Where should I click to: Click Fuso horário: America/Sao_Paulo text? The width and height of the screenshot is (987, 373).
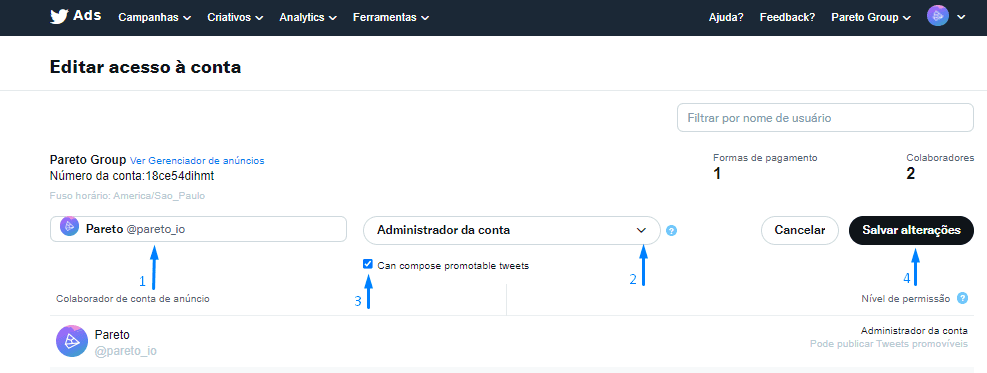(x=127, y=196)
